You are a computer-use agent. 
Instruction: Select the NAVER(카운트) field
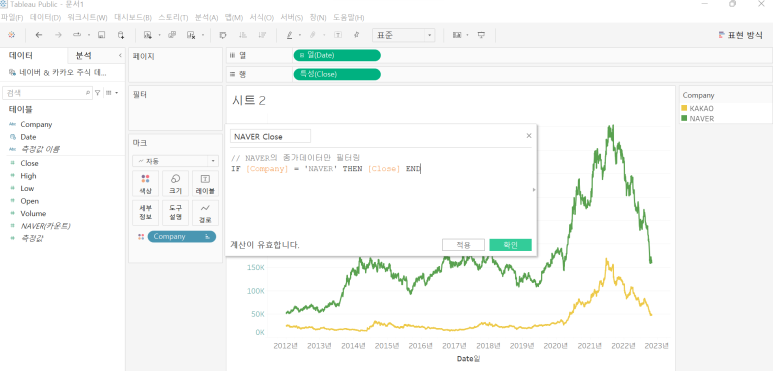pyautogui.click(x=45, y=226)
